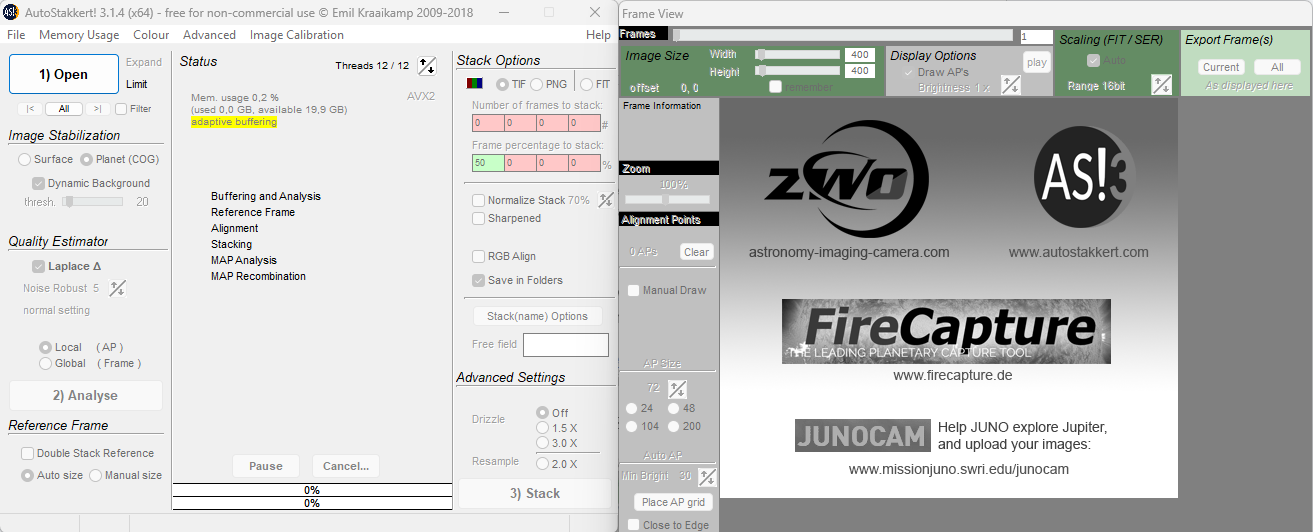Toggle Save in Folders checkbox
Image resolution: width=1313 pixels, height=532 pixels.
(x=479, y=280)
